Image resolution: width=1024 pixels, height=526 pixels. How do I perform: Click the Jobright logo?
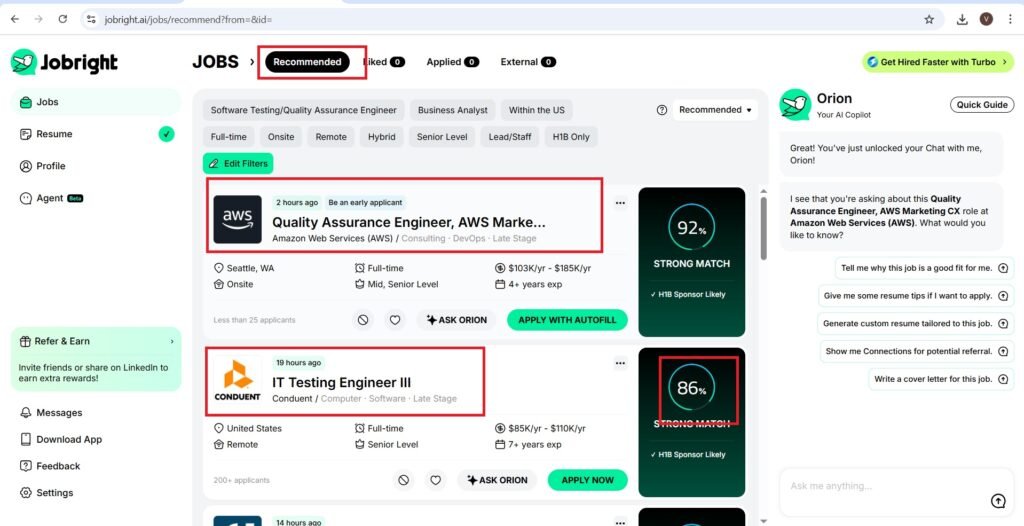tap(65, 62)
